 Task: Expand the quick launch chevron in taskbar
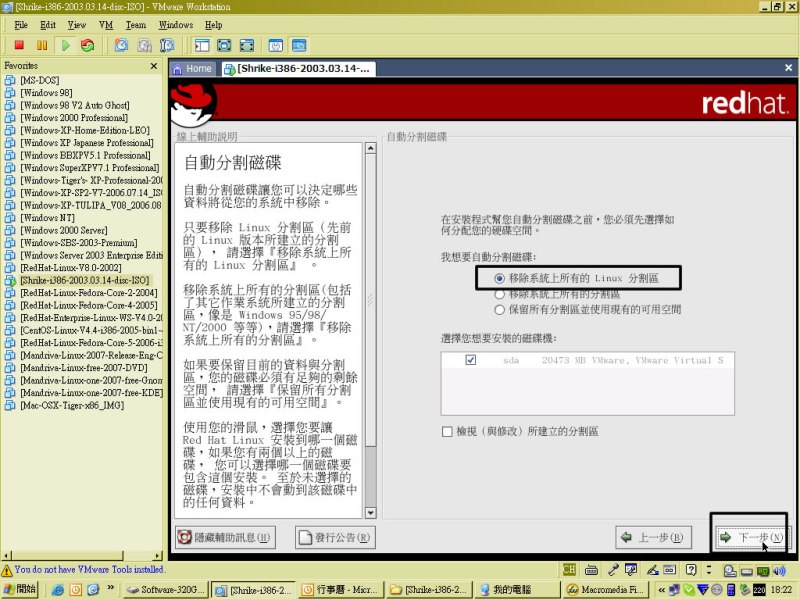pos(111,588)
